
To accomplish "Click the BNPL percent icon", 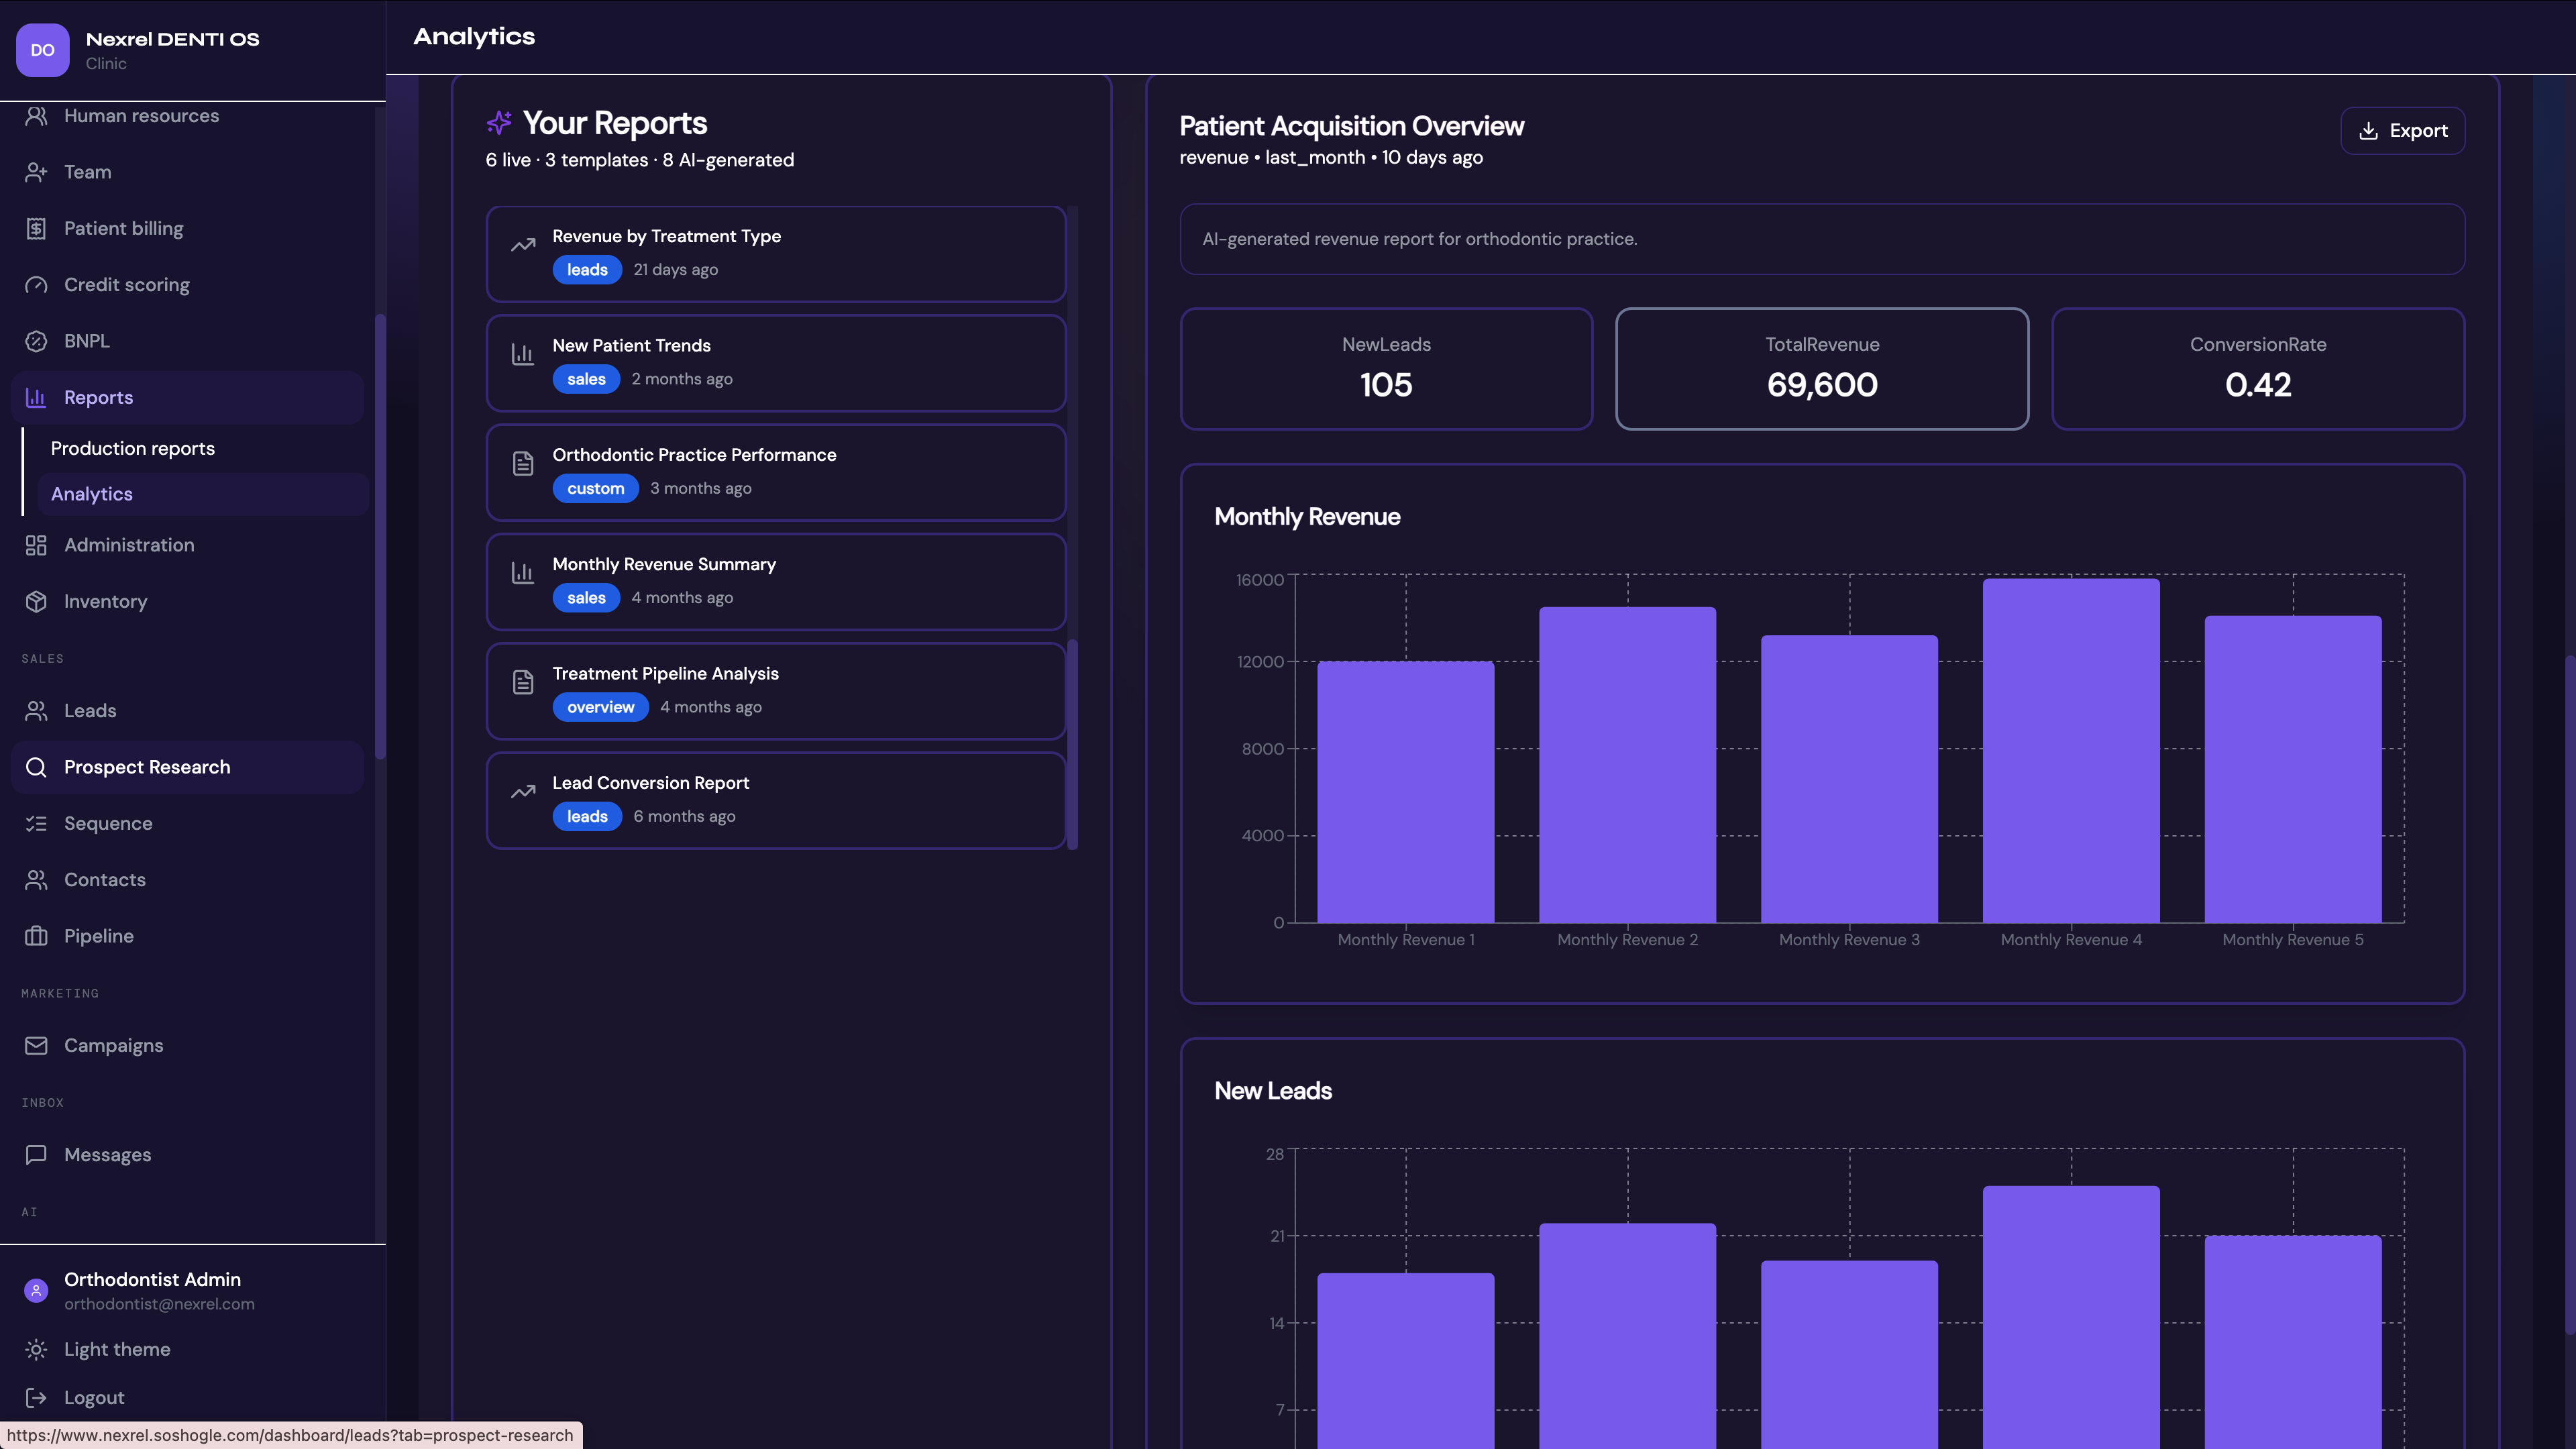I will coord(36,341).
